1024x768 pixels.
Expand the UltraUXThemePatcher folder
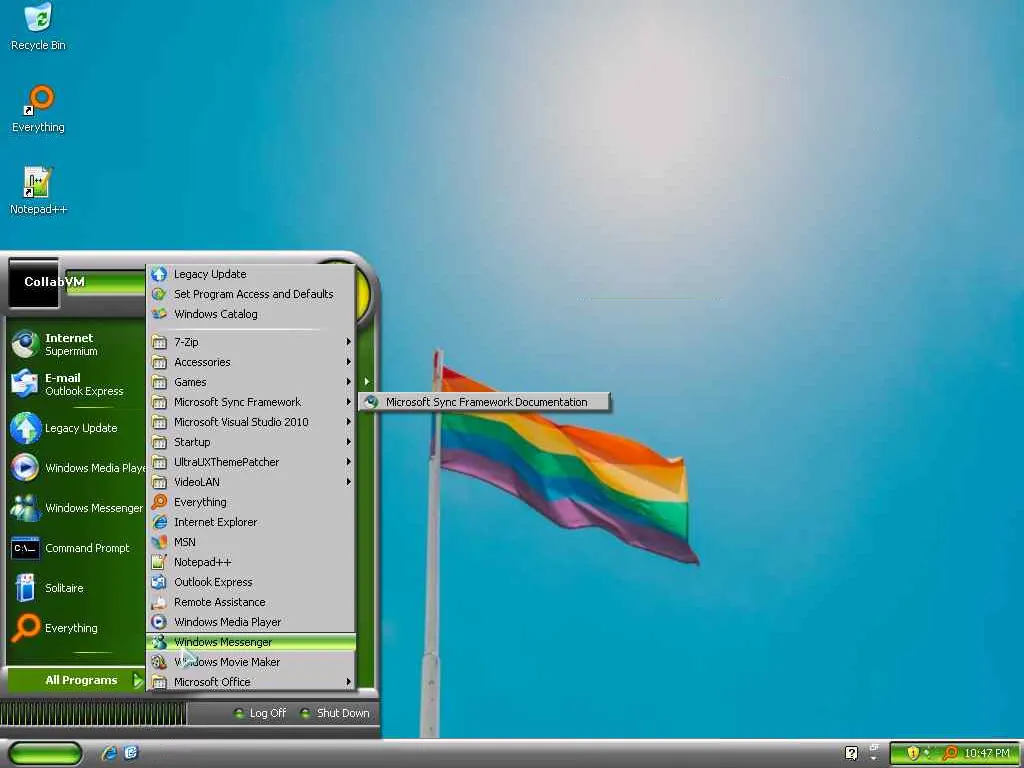tap(251, 462)
